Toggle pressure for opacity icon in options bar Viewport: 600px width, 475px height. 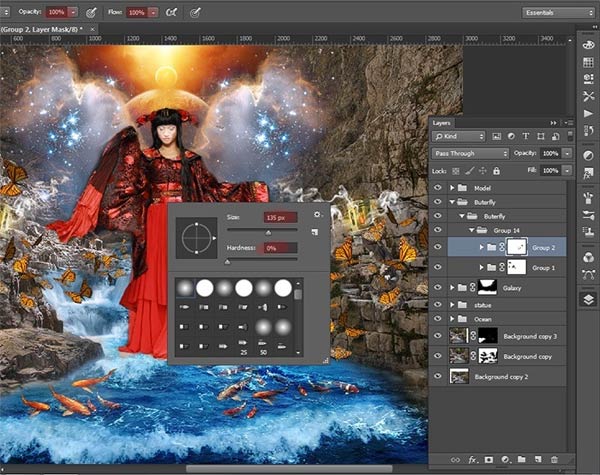click(x=91, y=13)
